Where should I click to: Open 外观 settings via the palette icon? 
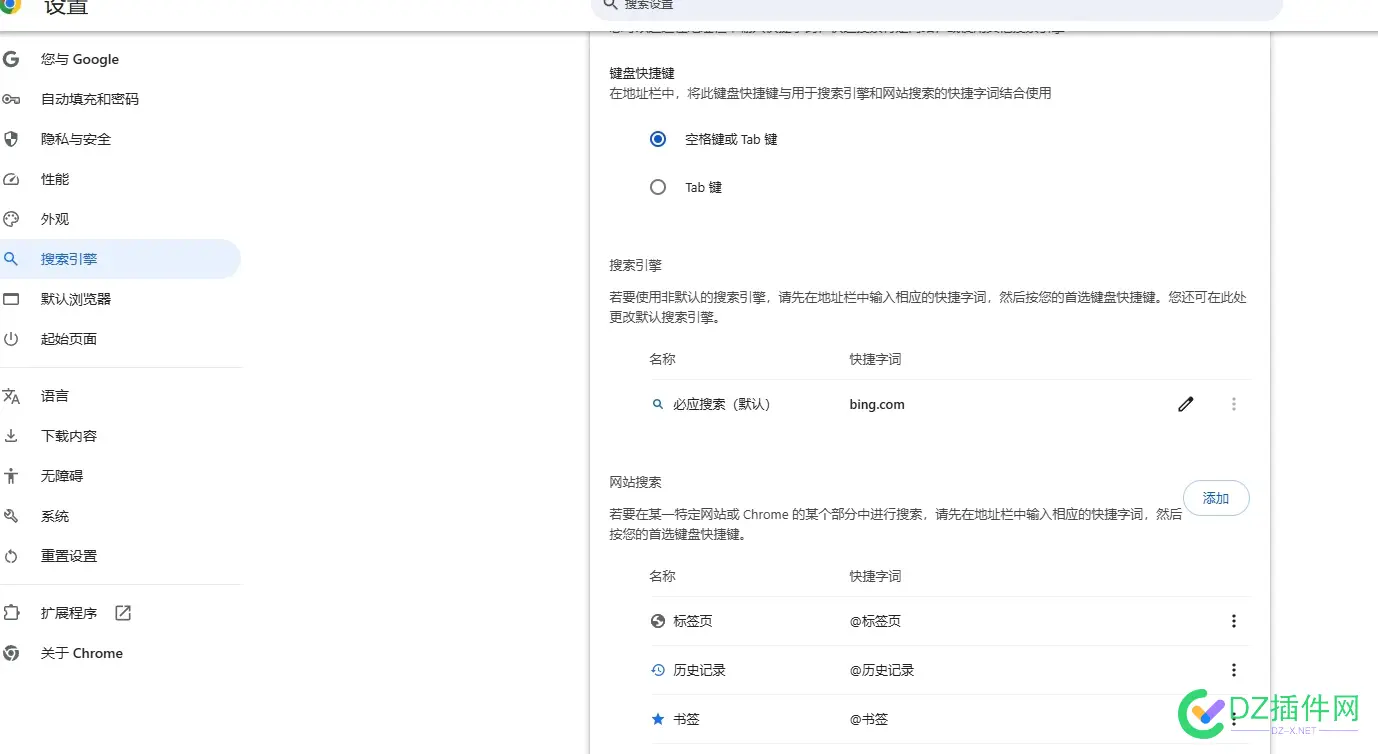coord(11,219)
